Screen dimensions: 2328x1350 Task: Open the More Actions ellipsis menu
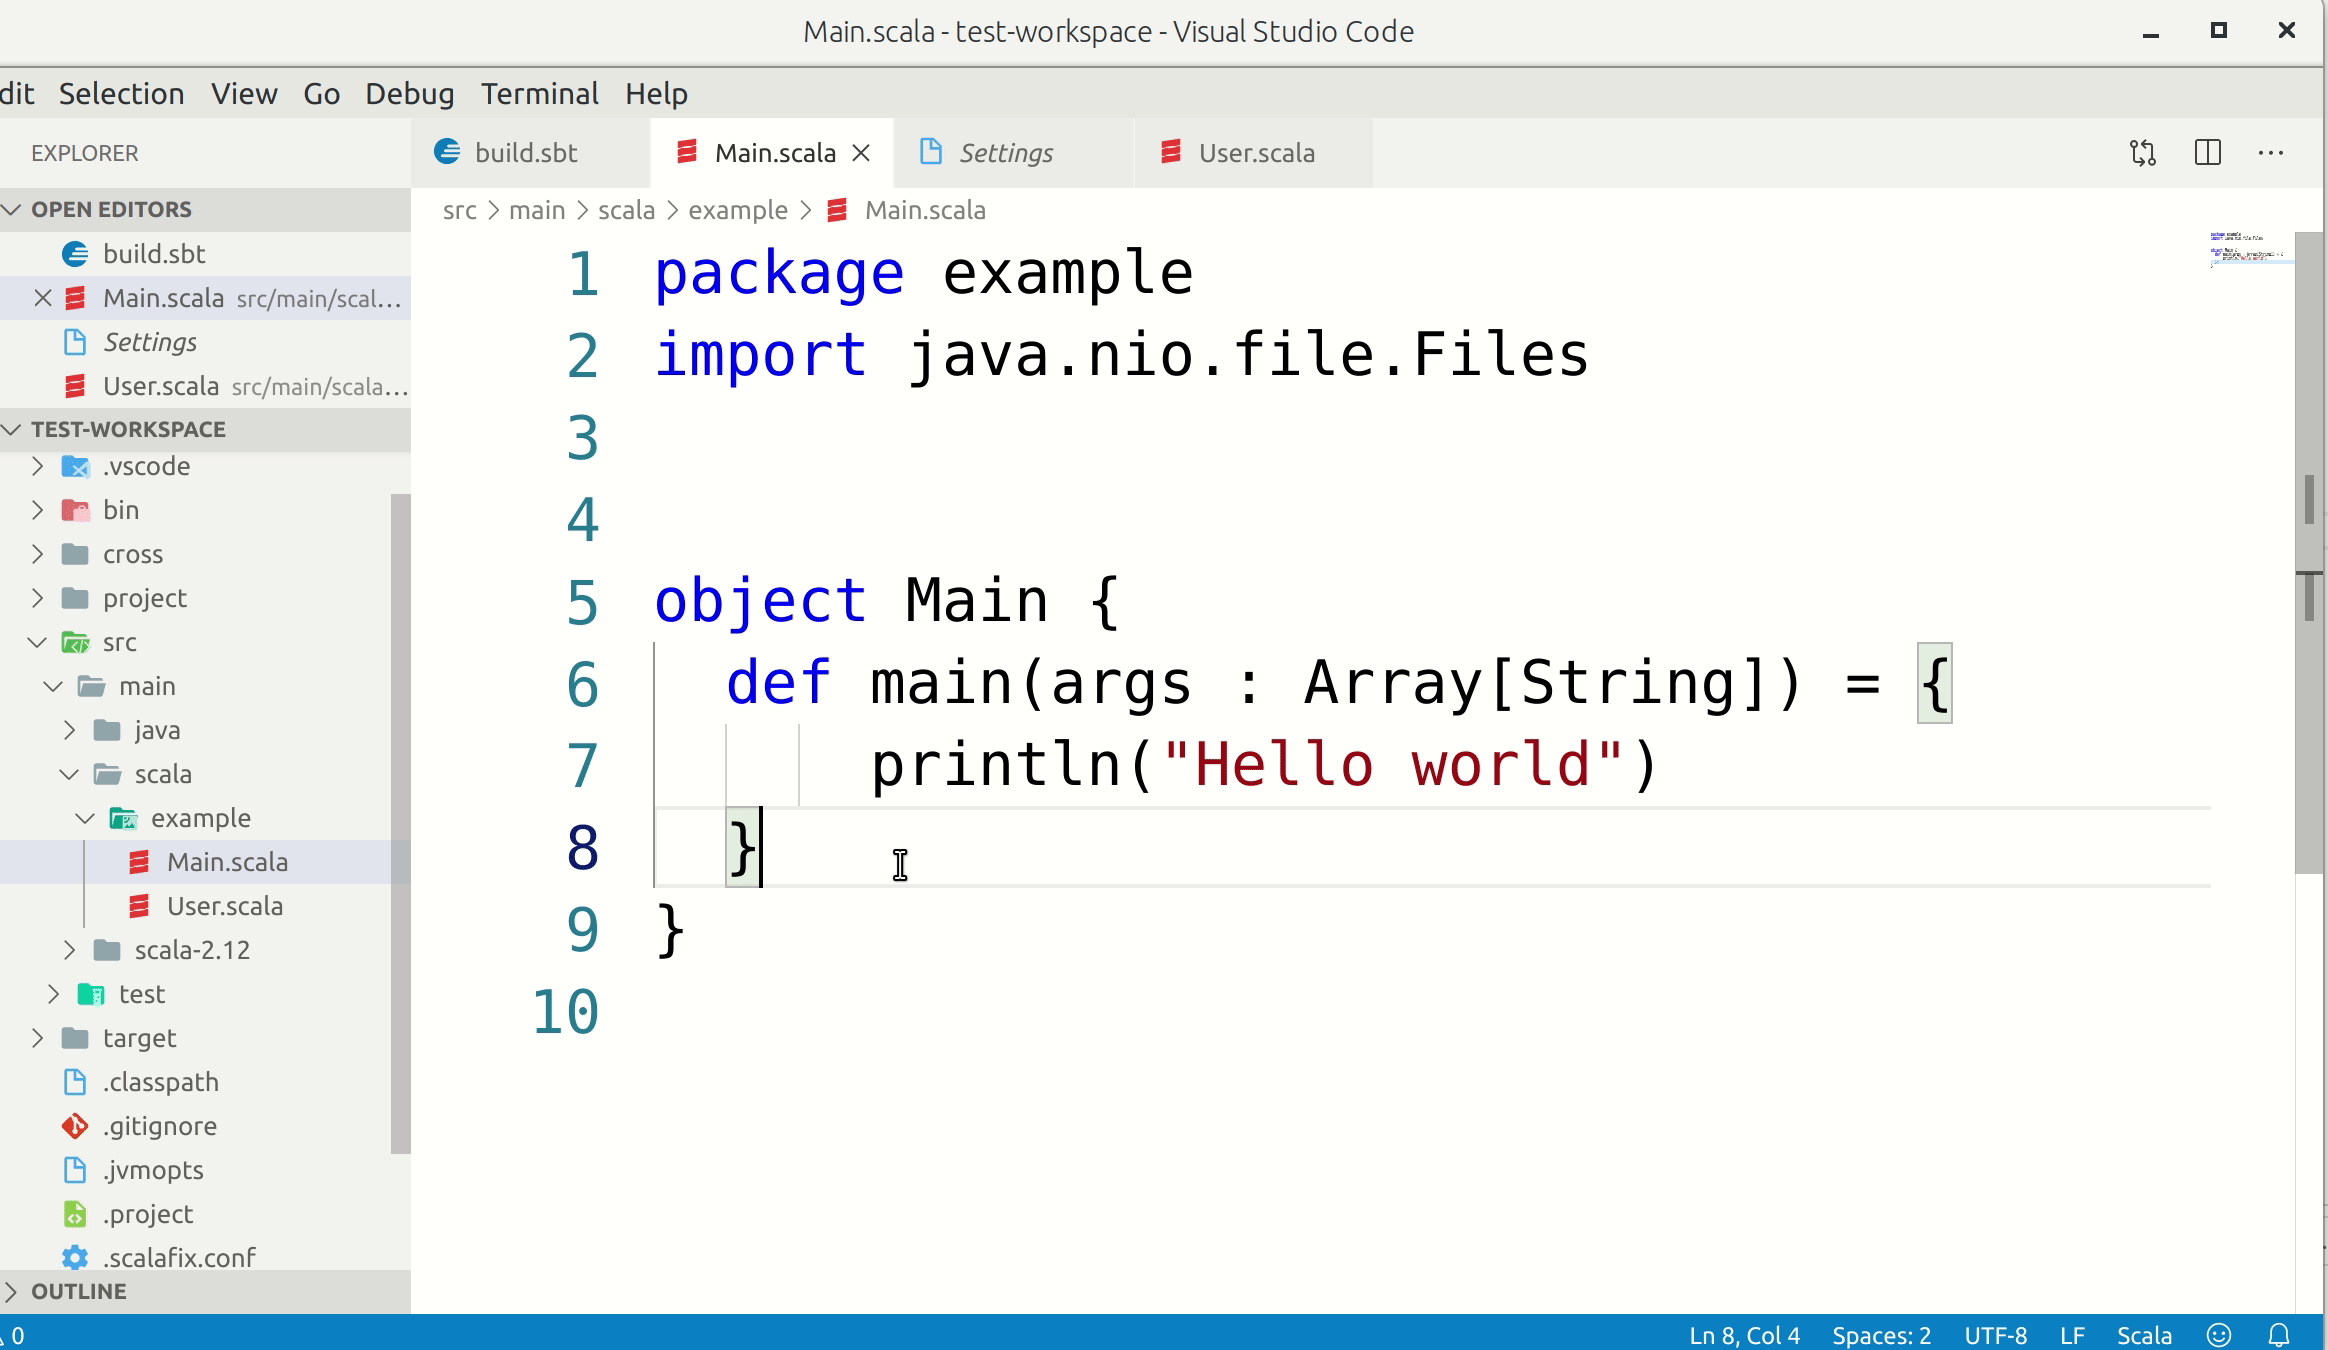tap(2270, 153)
